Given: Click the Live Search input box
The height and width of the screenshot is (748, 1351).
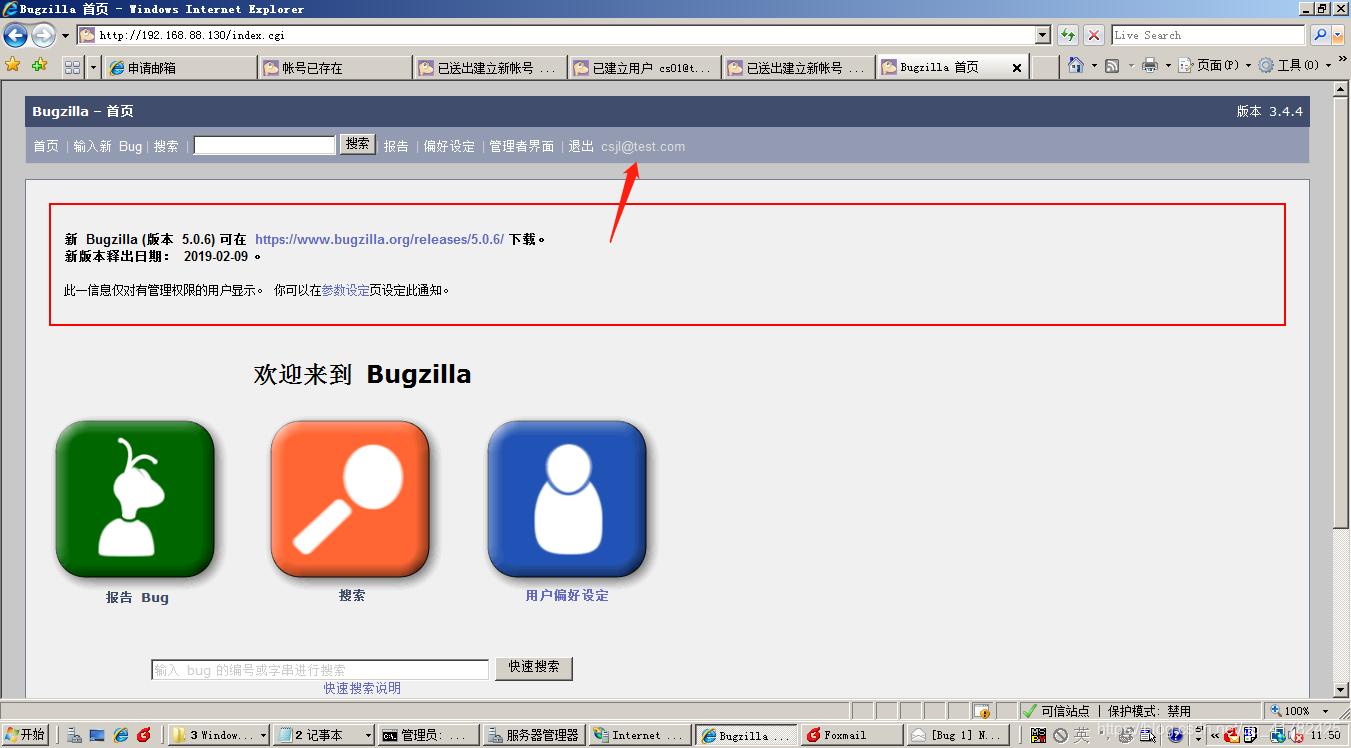Looking at the screenshot, I should pyautogui.click(x=1208, y=35).
